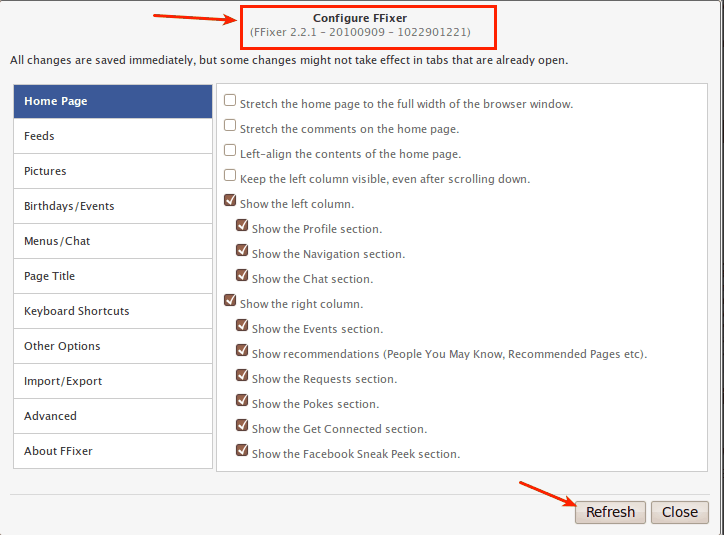The image size is (724, 535).
Task: Disable Facebook Sneak Peek section checkbox
Action: [242, 450]
